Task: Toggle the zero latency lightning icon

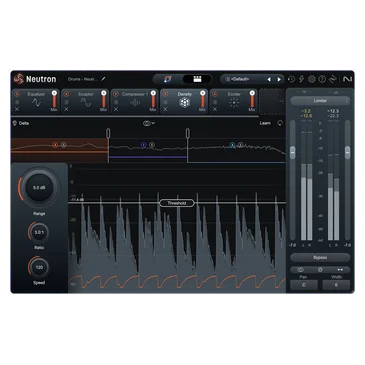Action: click(301, 79)
